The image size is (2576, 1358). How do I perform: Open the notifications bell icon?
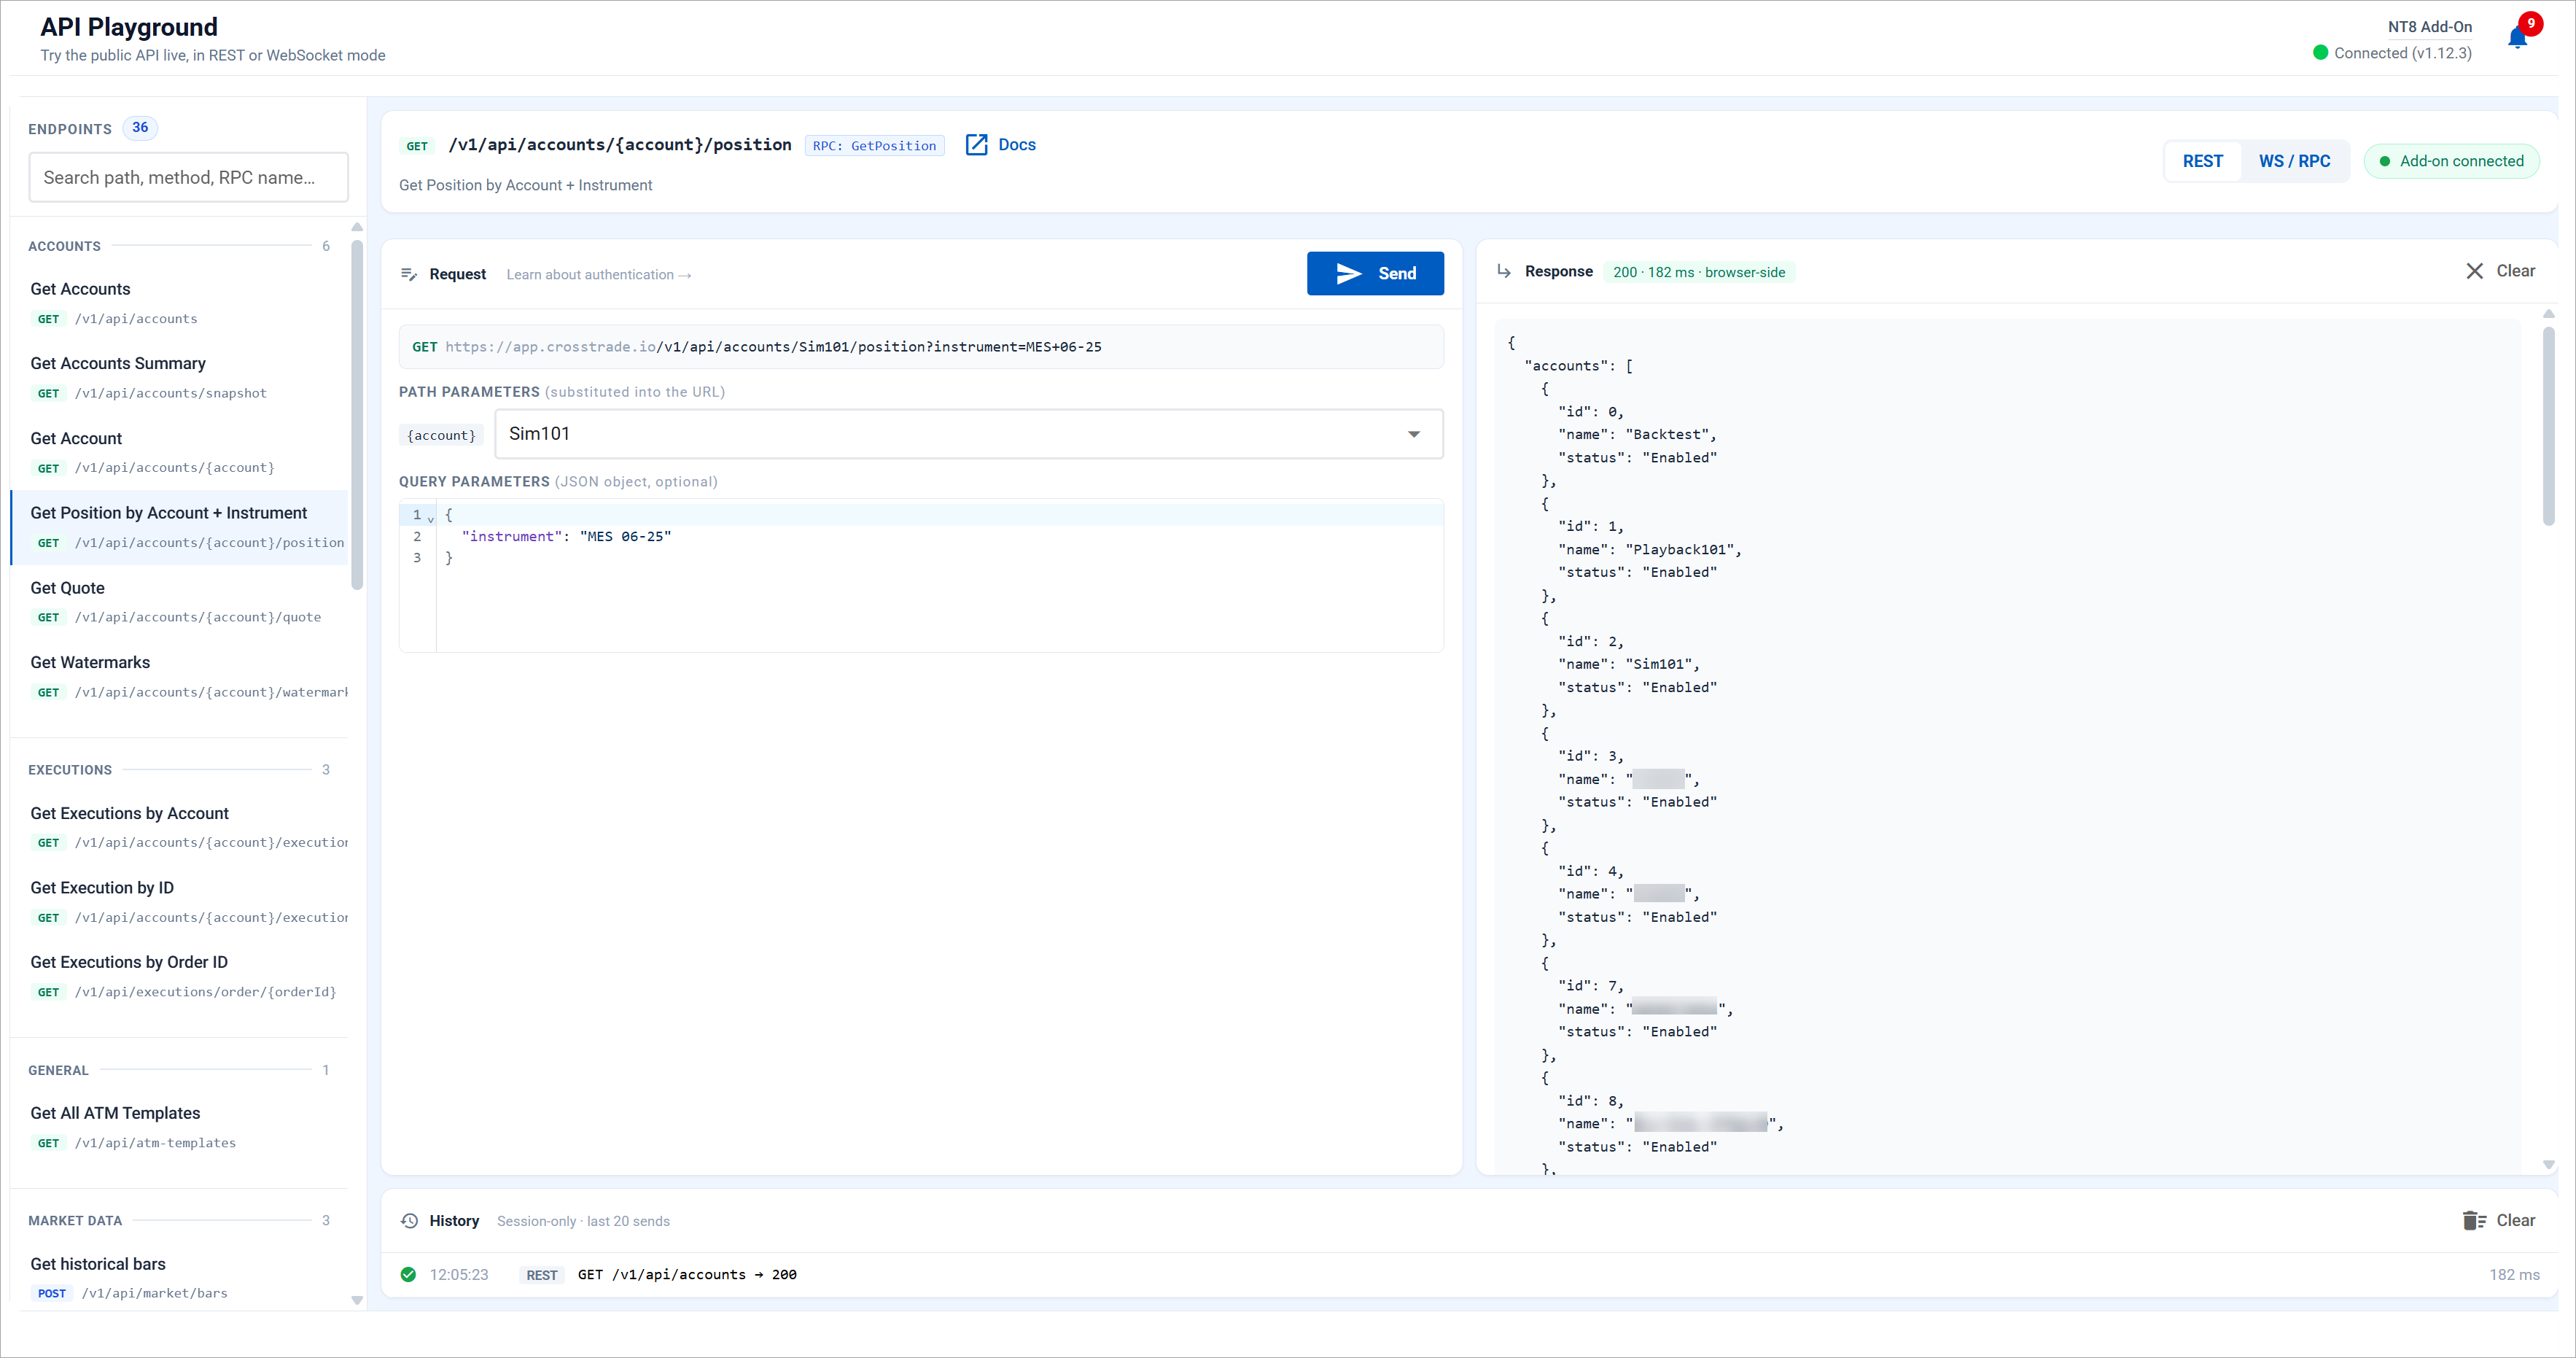click(2517, 39)
